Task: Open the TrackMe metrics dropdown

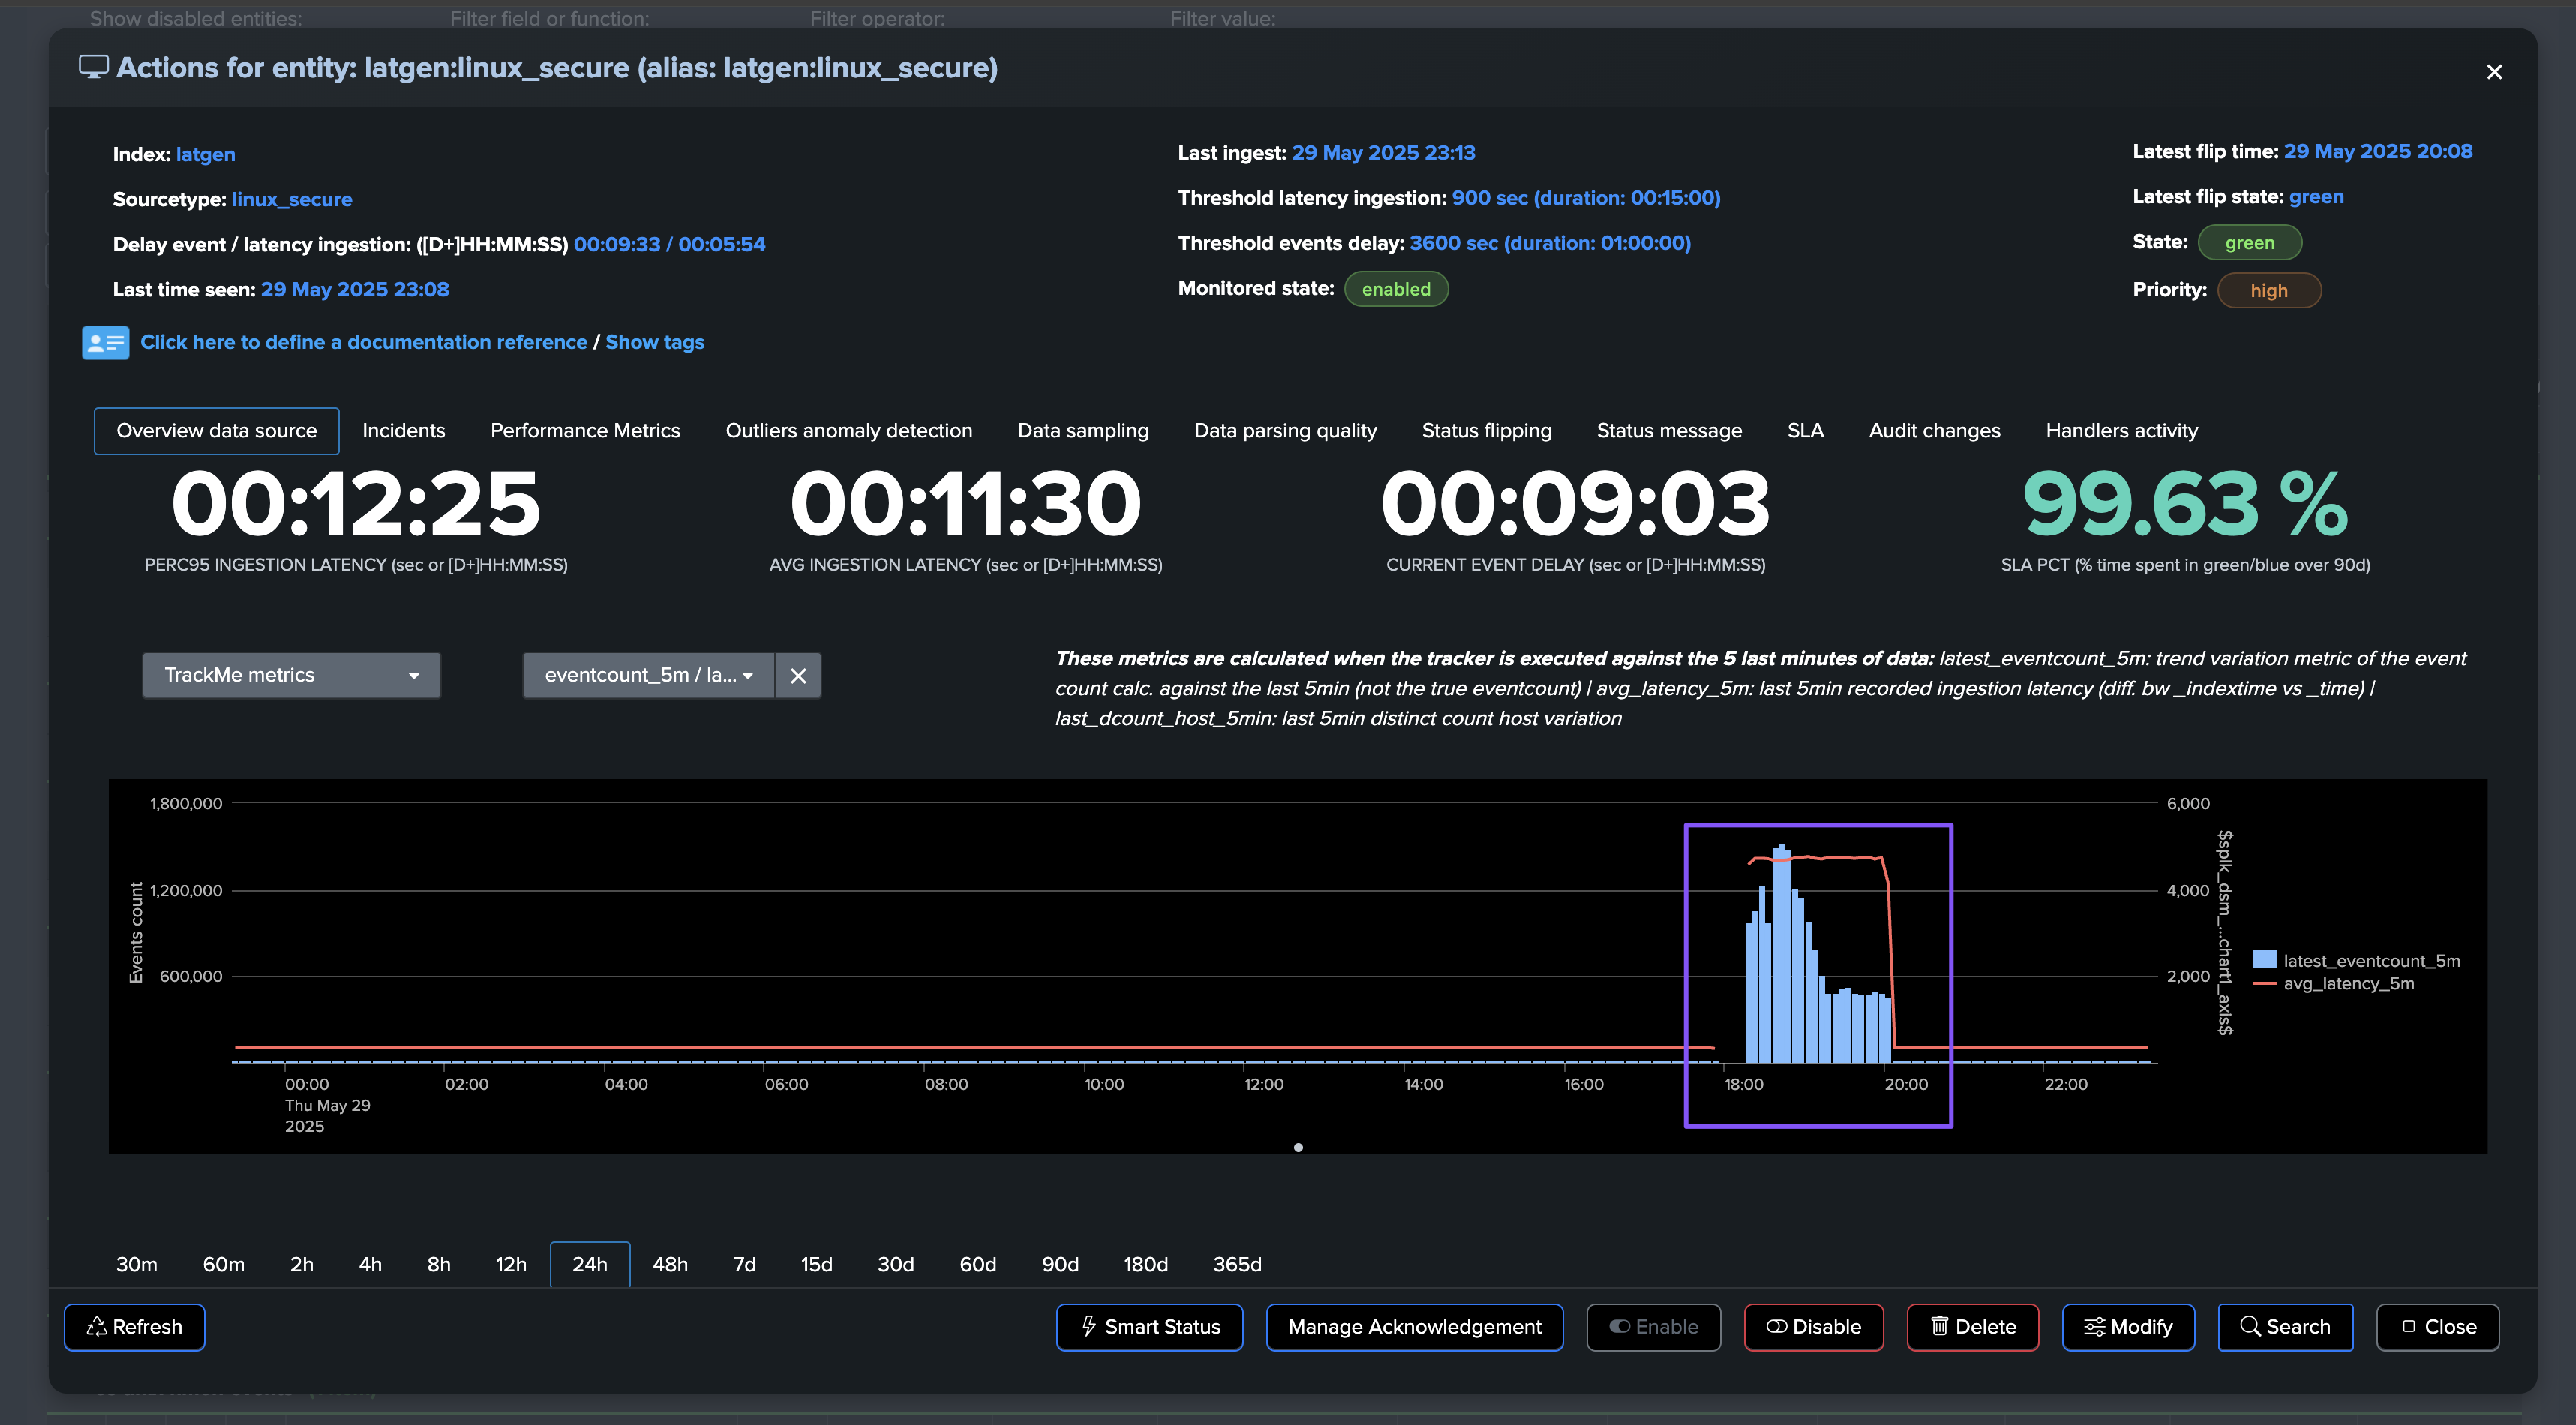Action: pyautogui.click(x=291, y=675)
